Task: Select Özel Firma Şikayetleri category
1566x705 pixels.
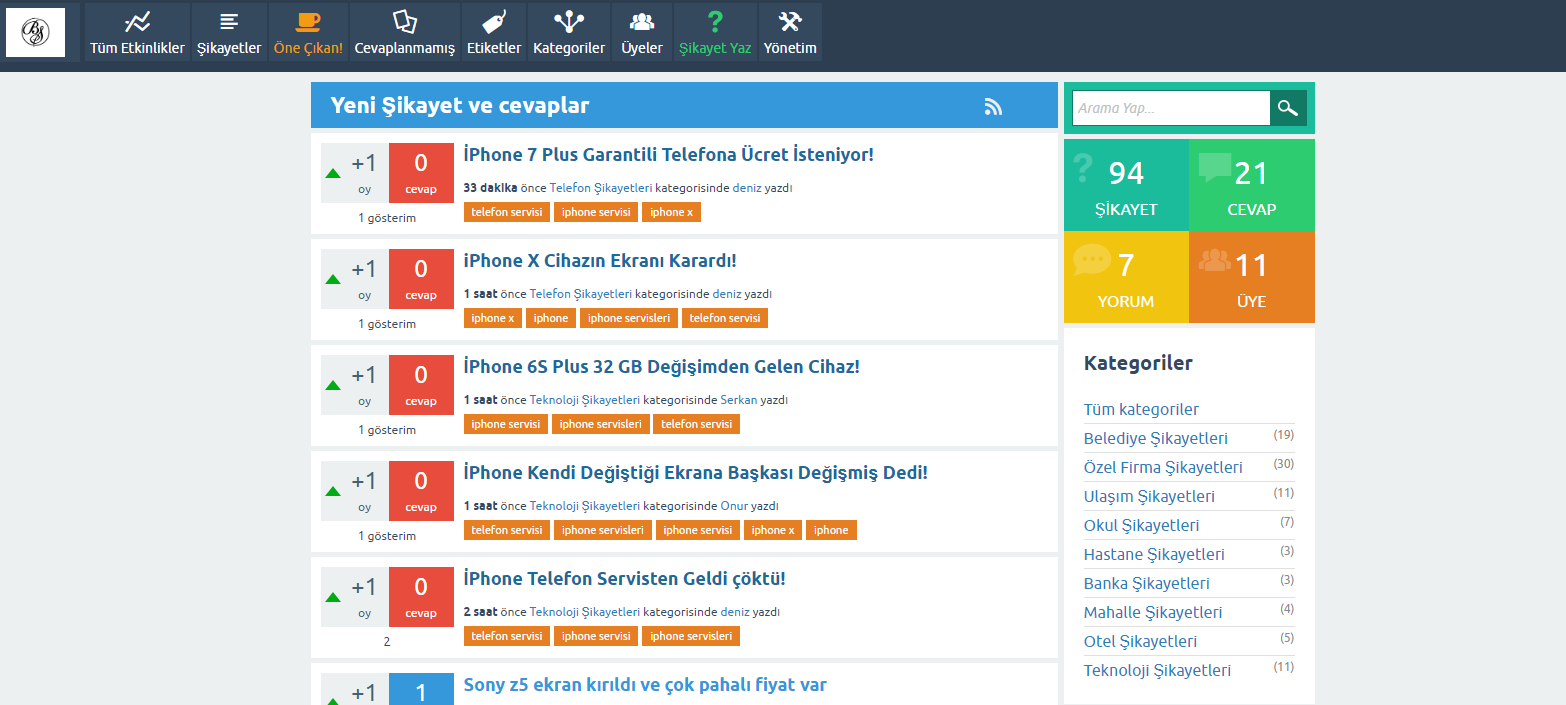Action: [1163, 467]
